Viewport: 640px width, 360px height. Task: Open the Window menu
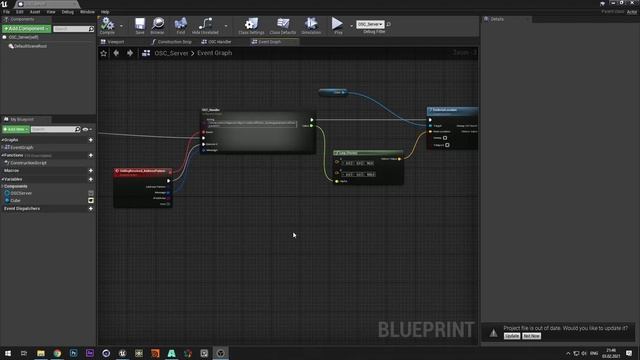click(87, 12)
